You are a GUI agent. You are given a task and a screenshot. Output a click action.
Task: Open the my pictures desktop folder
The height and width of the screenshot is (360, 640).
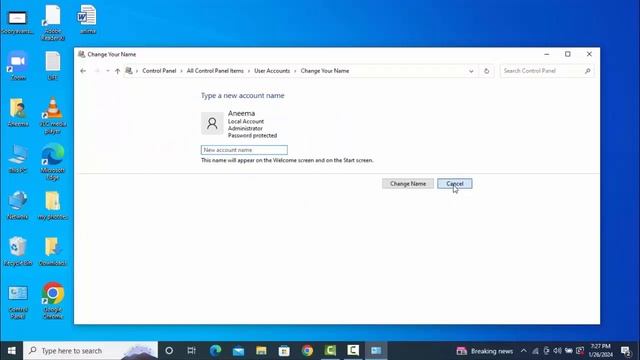[x=53, y=205]
